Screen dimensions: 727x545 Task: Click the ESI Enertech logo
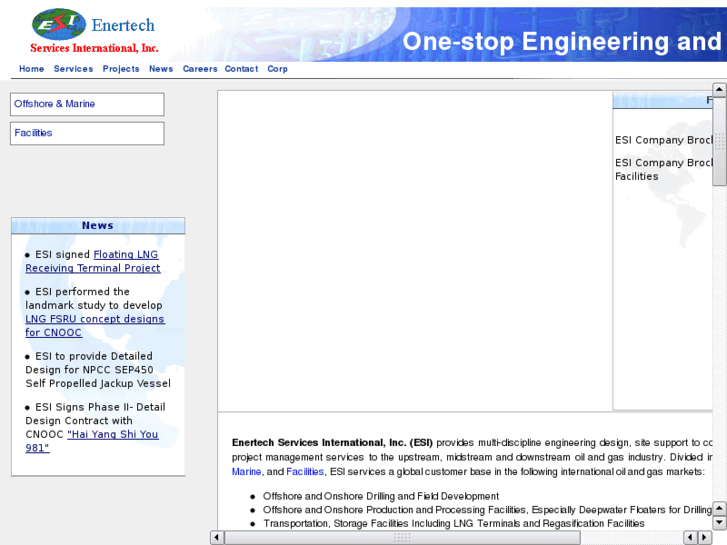(95, 32)
